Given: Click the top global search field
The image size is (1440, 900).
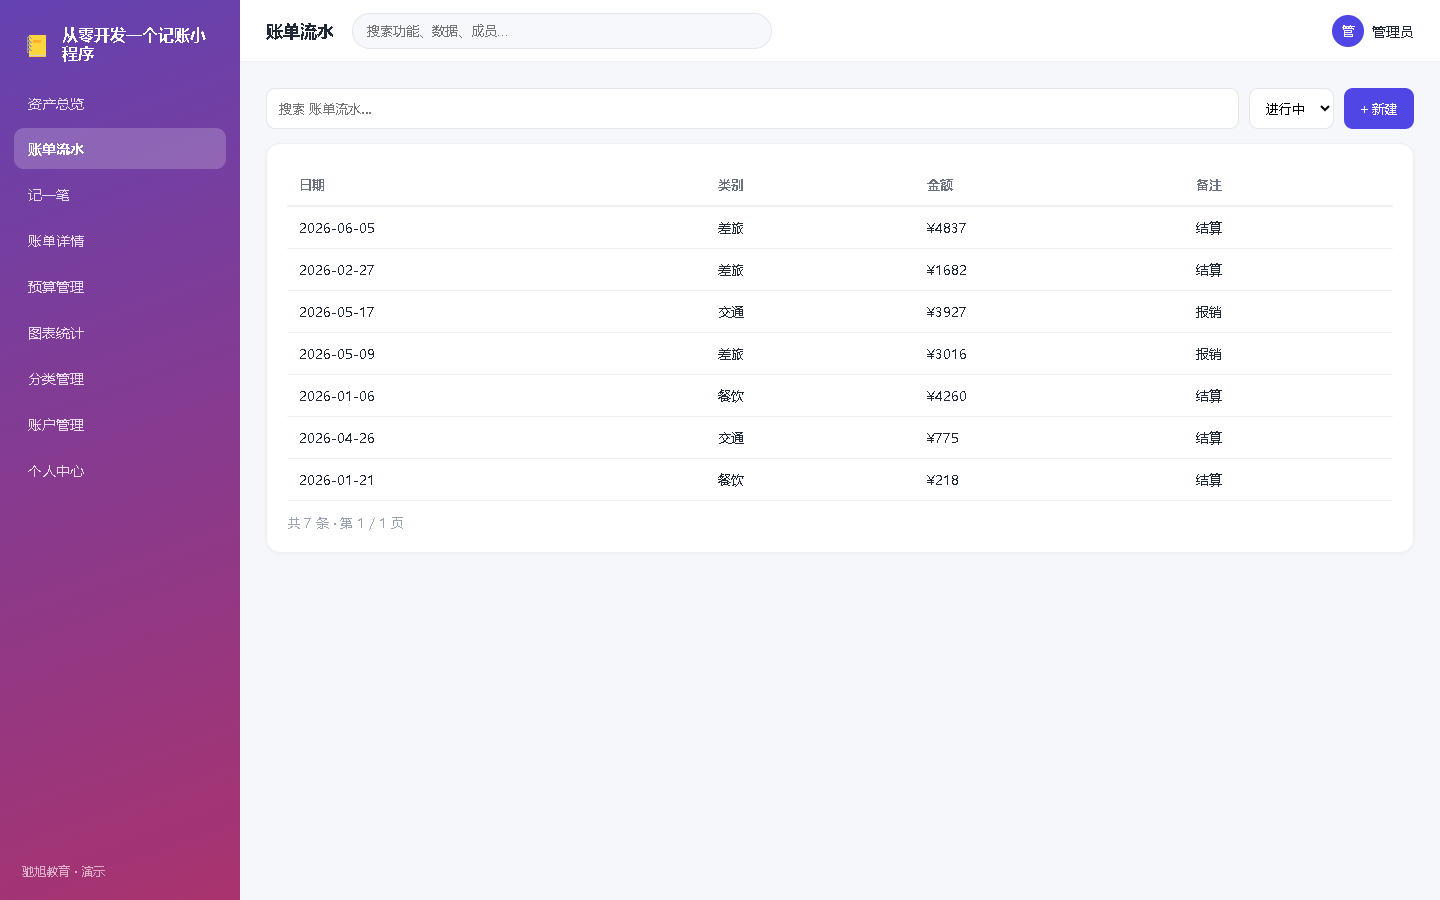Looking at the screenshot, I should tap(562, 31).
